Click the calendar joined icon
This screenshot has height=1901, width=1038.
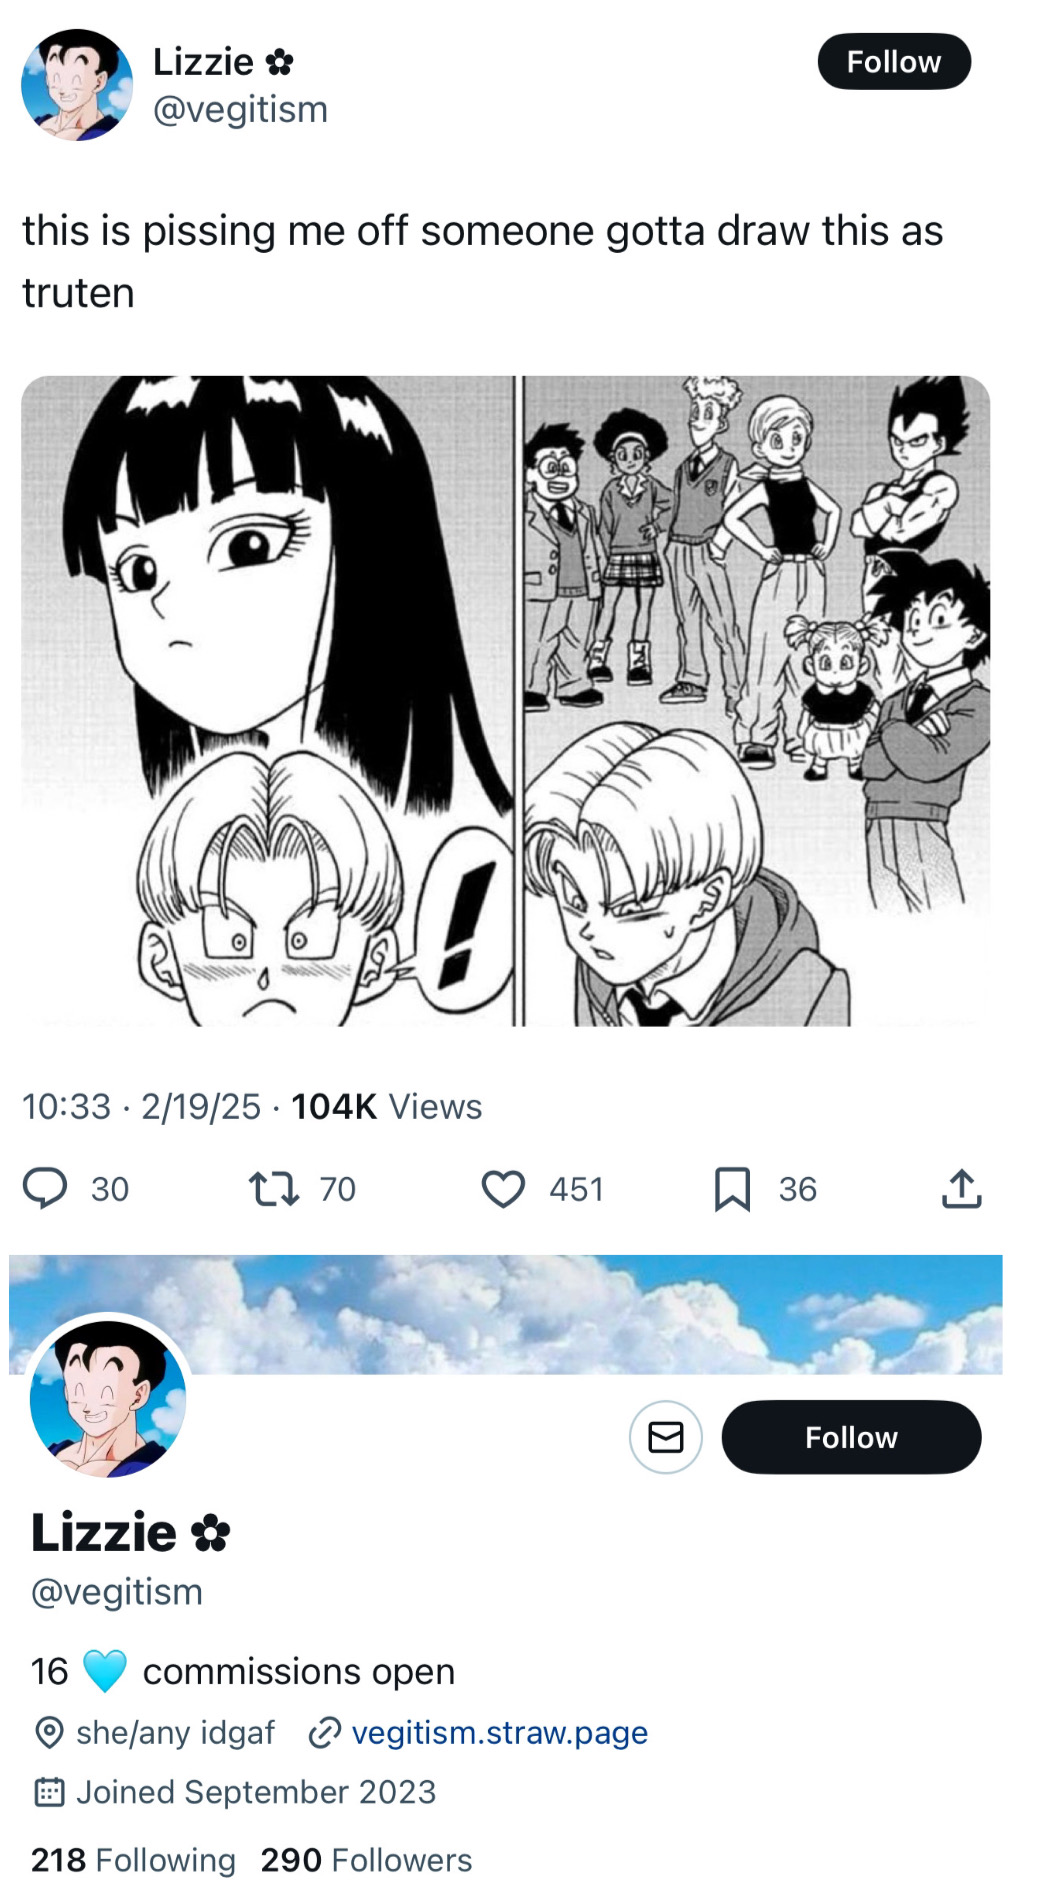pos(49,1791)
